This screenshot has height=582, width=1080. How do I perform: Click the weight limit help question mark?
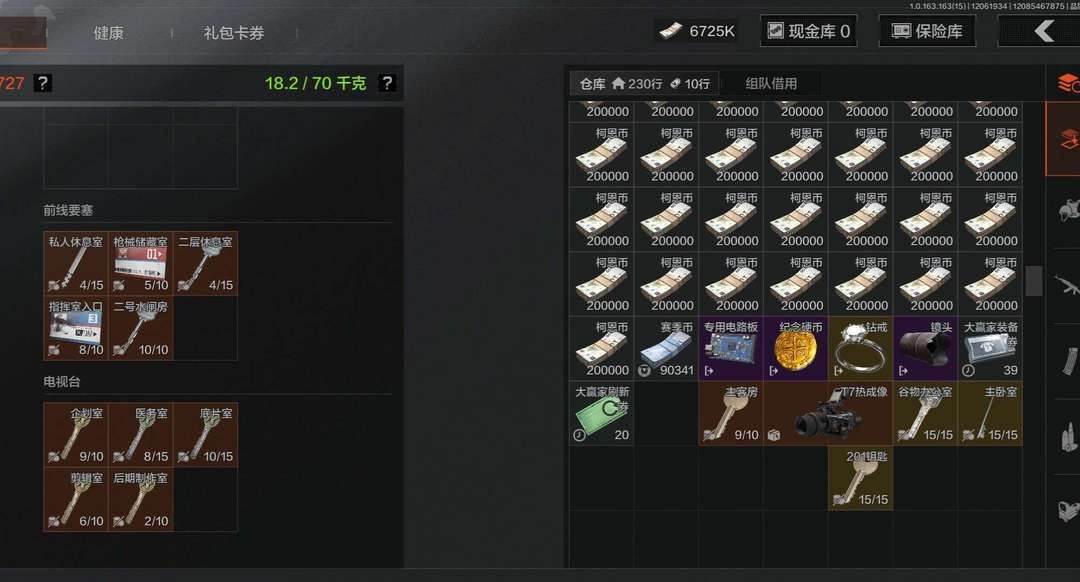pyautogui.click(x=387, y=83)
